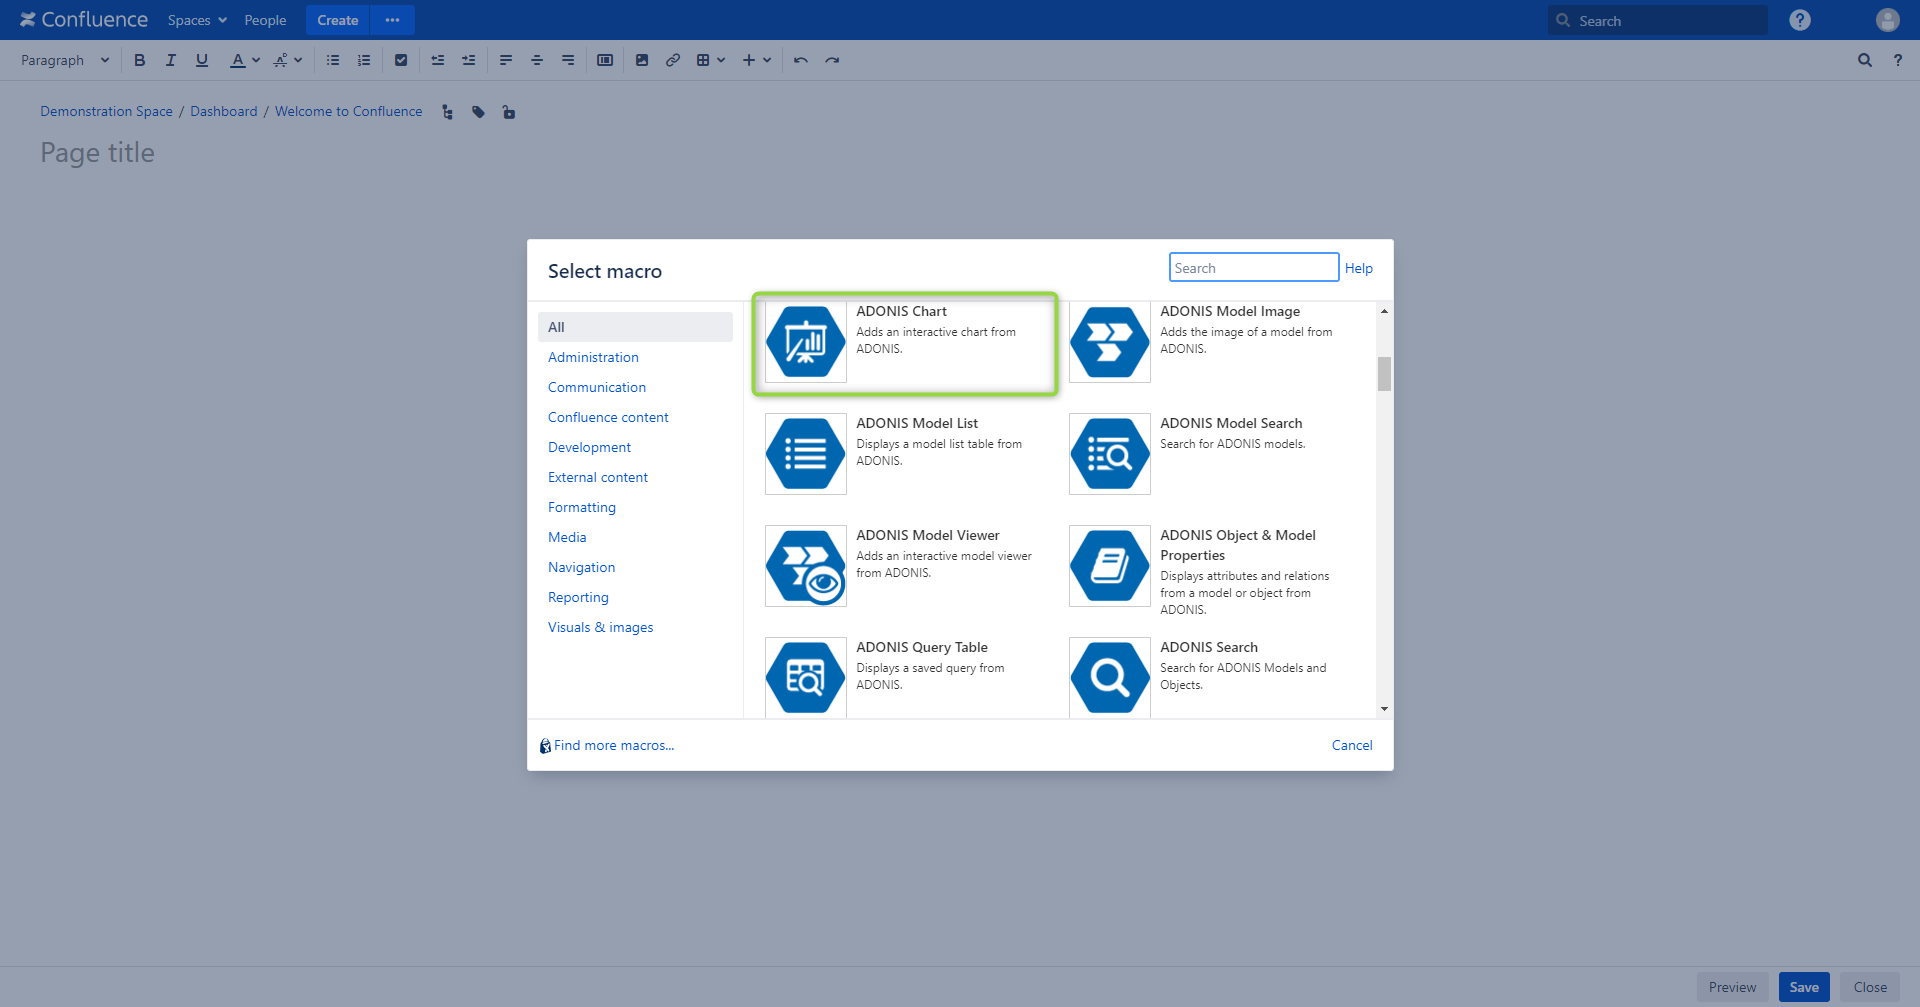This screenshot has width=1920, height=1007.
Task: Open the Paragraph style dropdown
Action: pos(64,60)
